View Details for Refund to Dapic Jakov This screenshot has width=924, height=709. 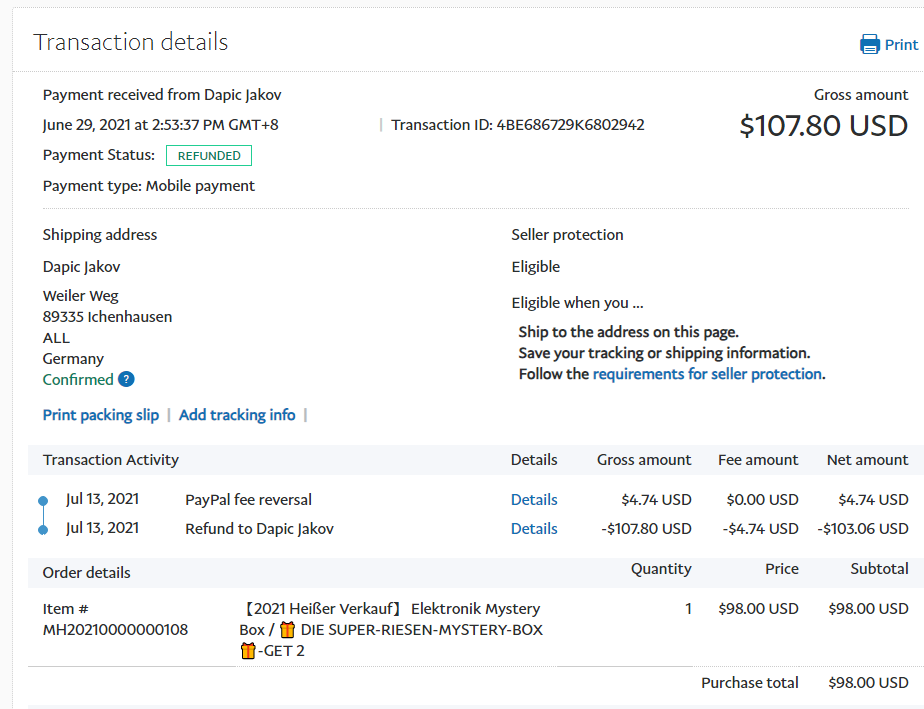point(534,529)
